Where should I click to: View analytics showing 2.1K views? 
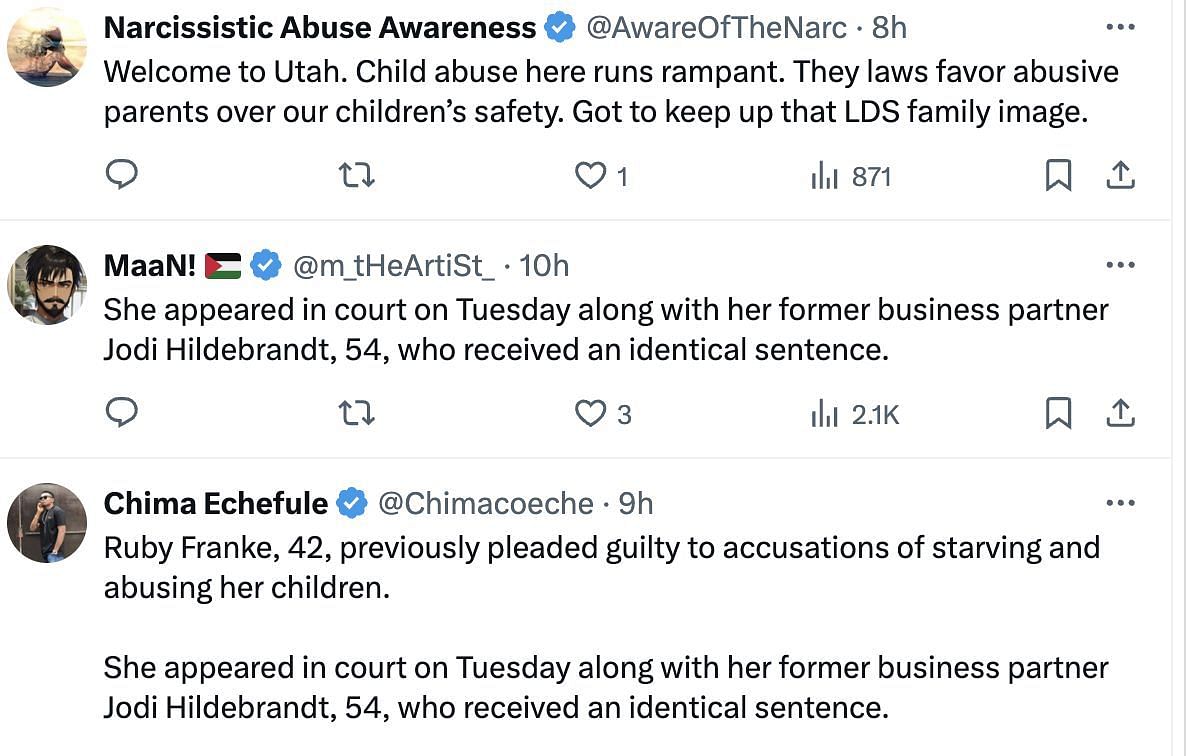coord(855,414)
